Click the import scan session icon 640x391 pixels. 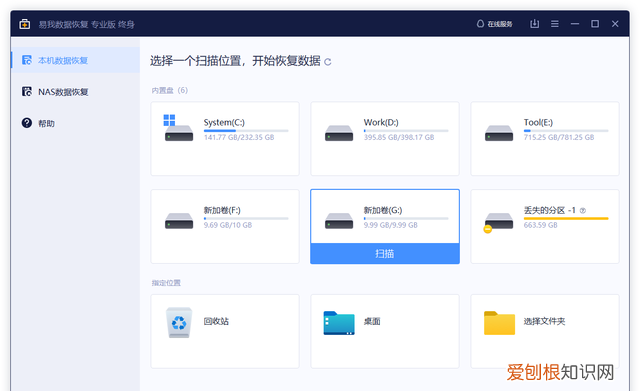[x=534, y=24]
